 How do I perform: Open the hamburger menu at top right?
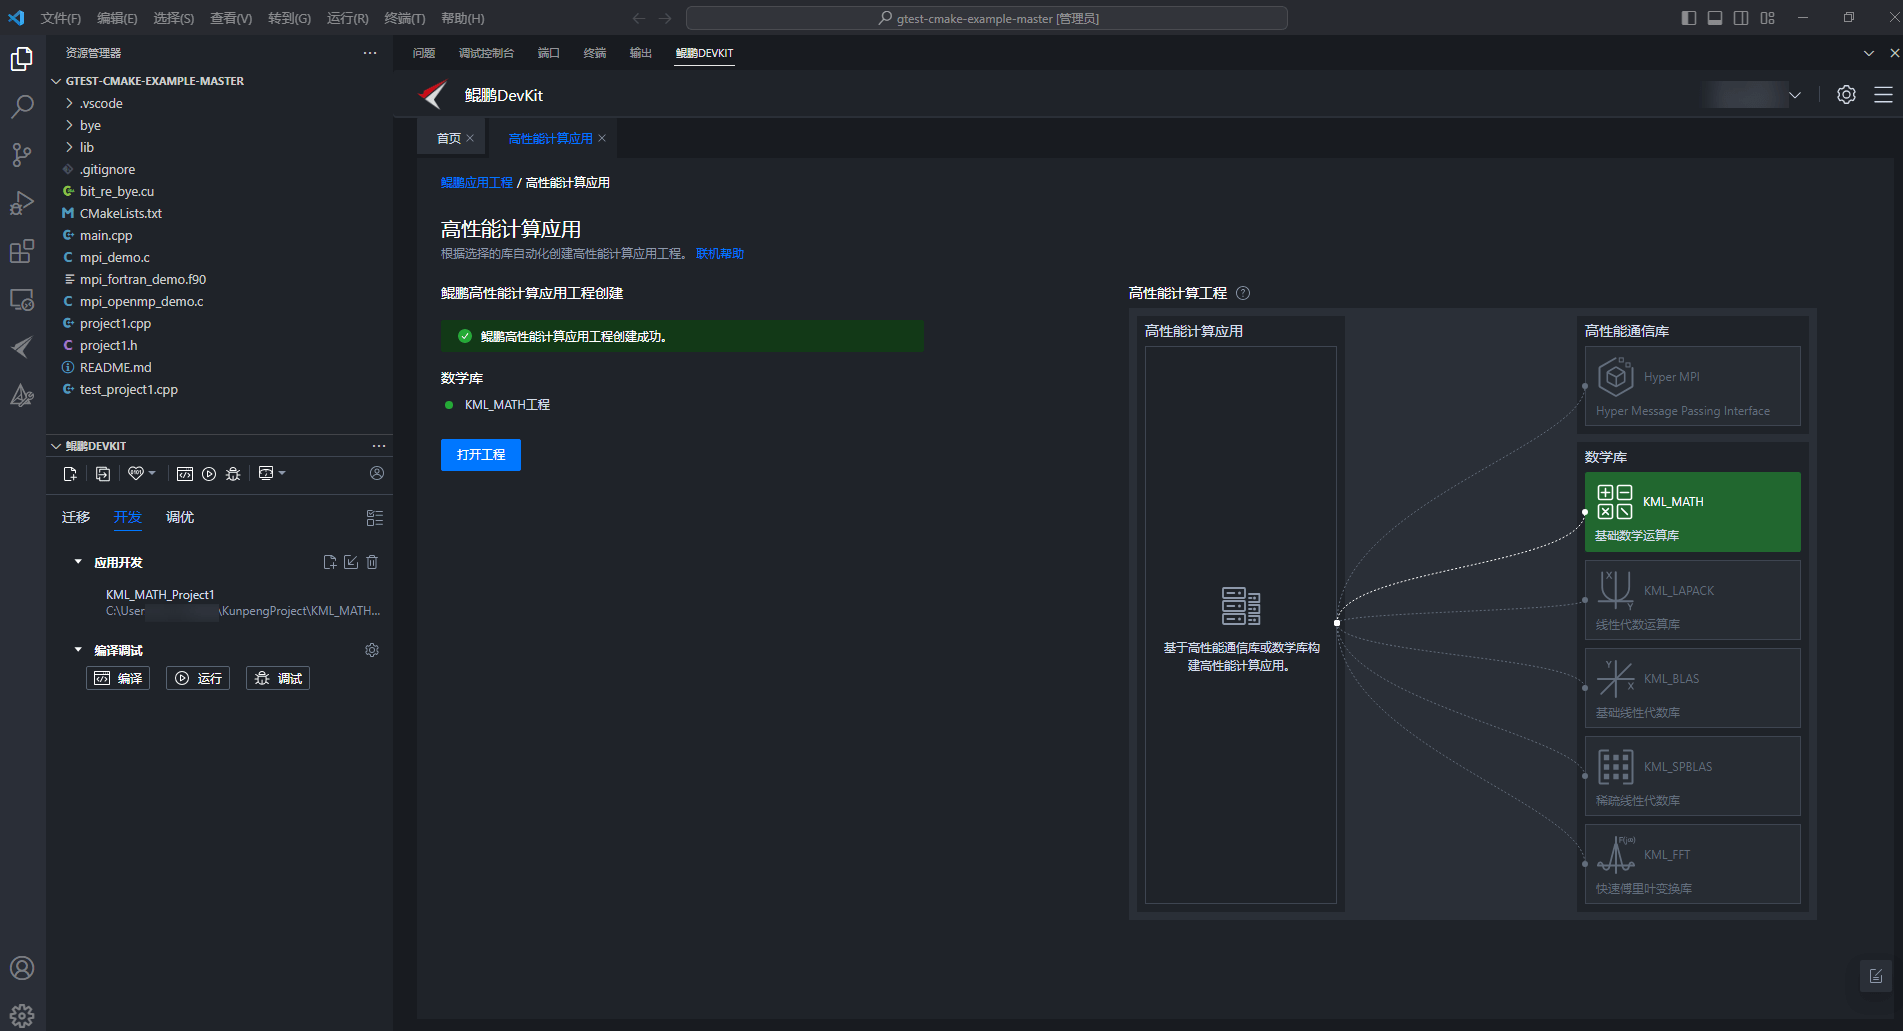coord(1883,94)
